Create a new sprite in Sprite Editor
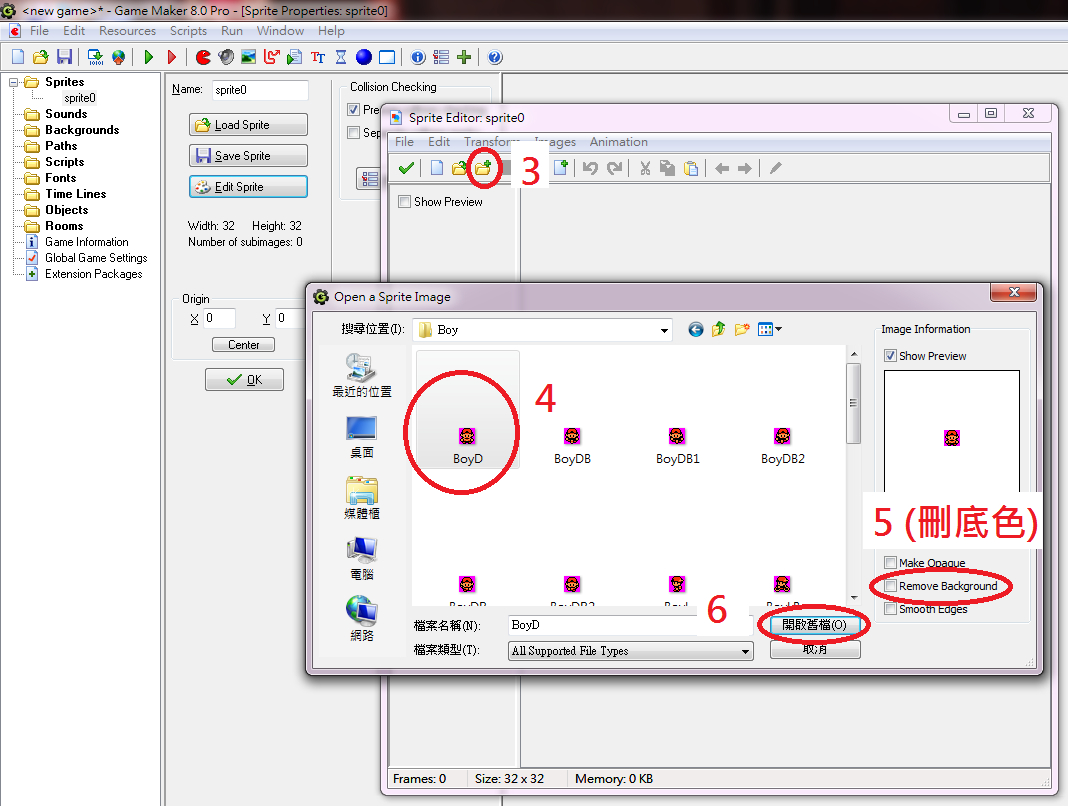This screenshot has width=1068, height=806. coord(437,168)
